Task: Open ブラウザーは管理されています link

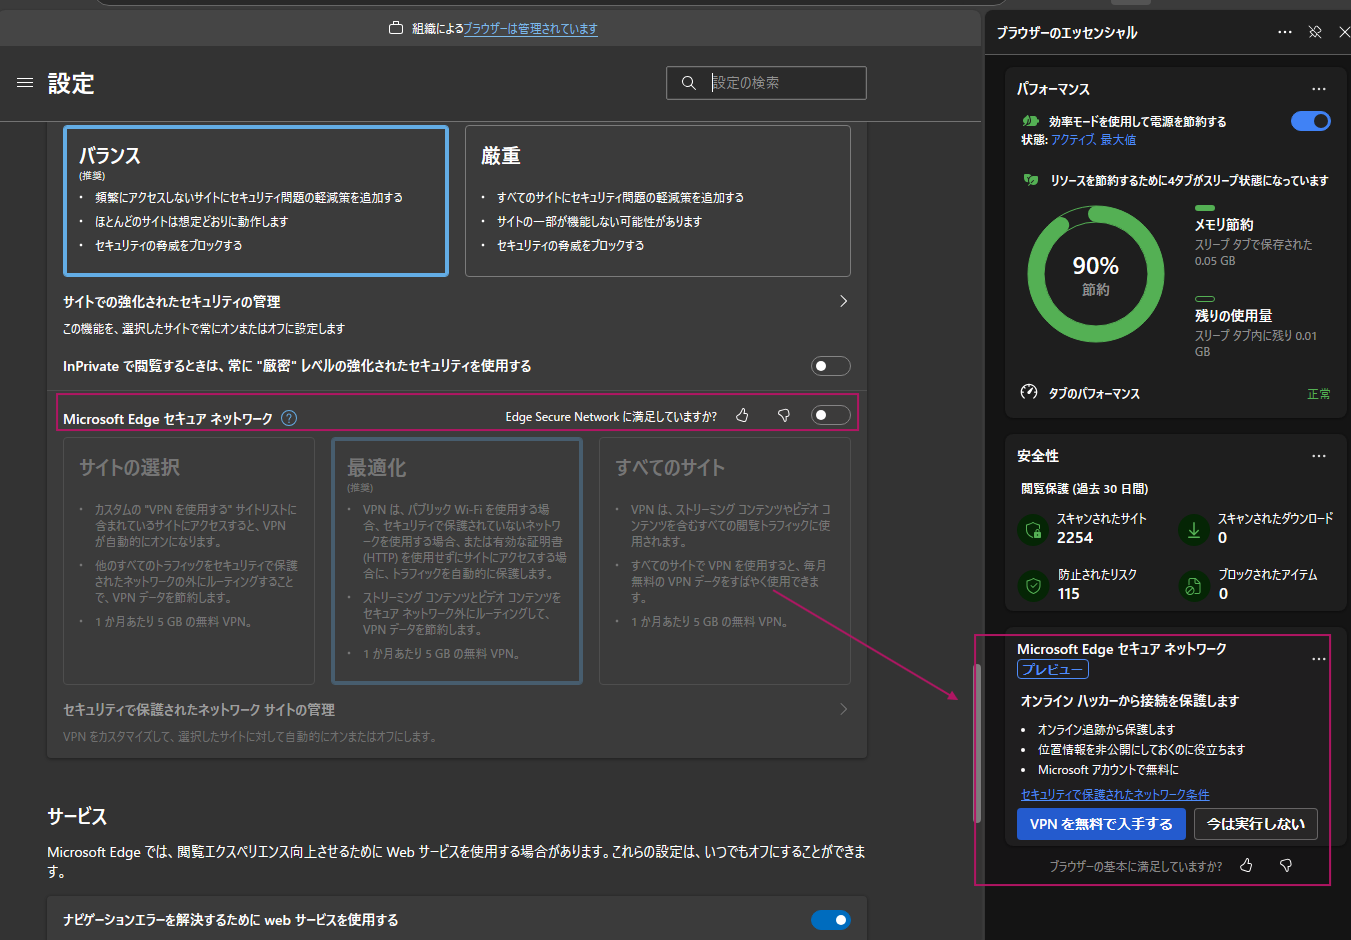Action: 530,29
